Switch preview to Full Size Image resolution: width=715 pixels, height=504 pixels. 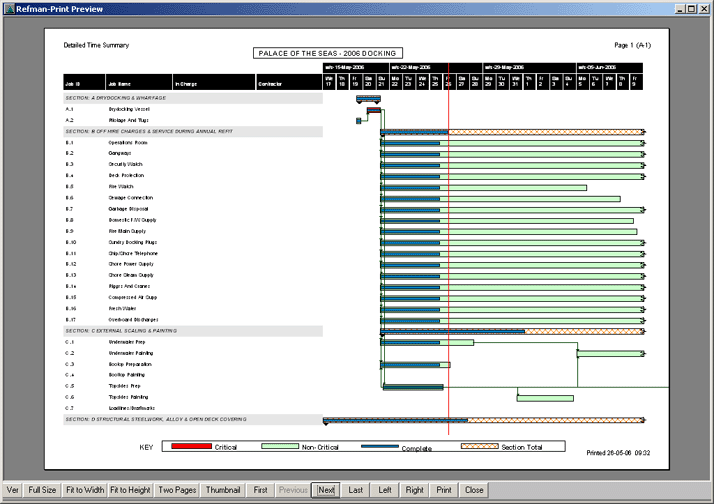(x=42, y=490)
